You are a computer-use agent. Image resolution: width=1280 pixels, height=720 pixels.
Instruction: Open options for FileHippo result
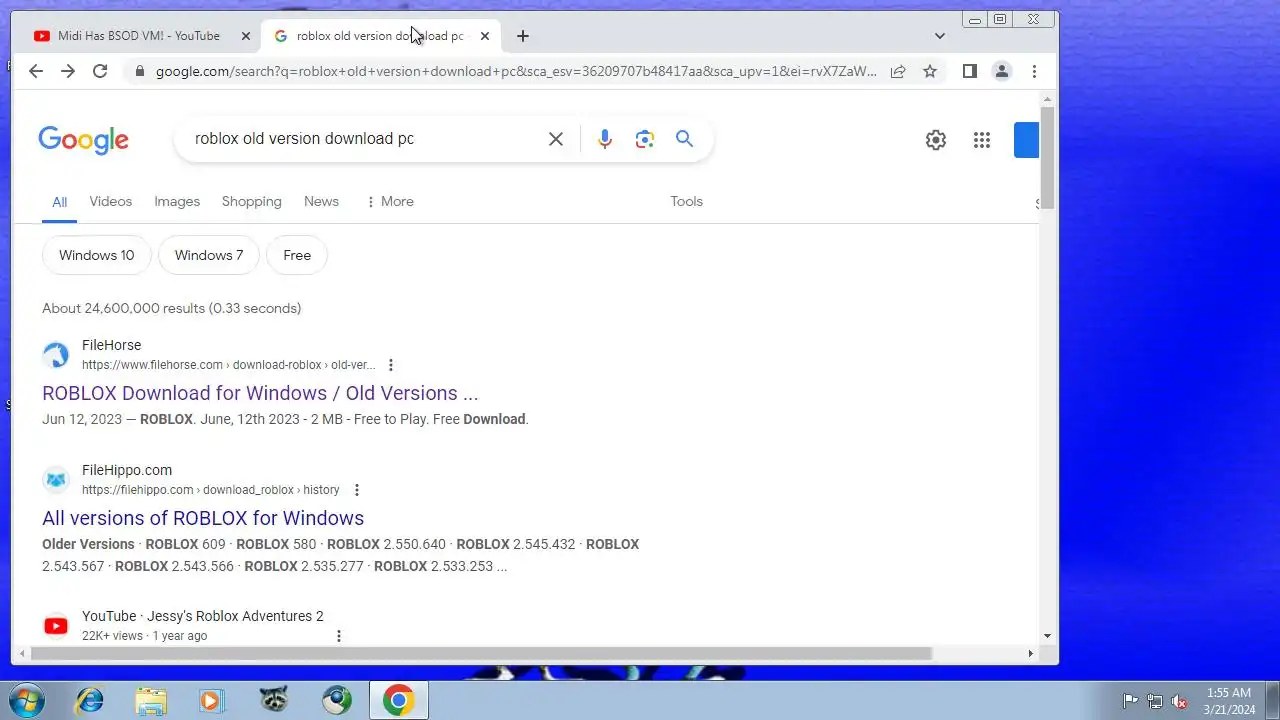pos(357,490)
